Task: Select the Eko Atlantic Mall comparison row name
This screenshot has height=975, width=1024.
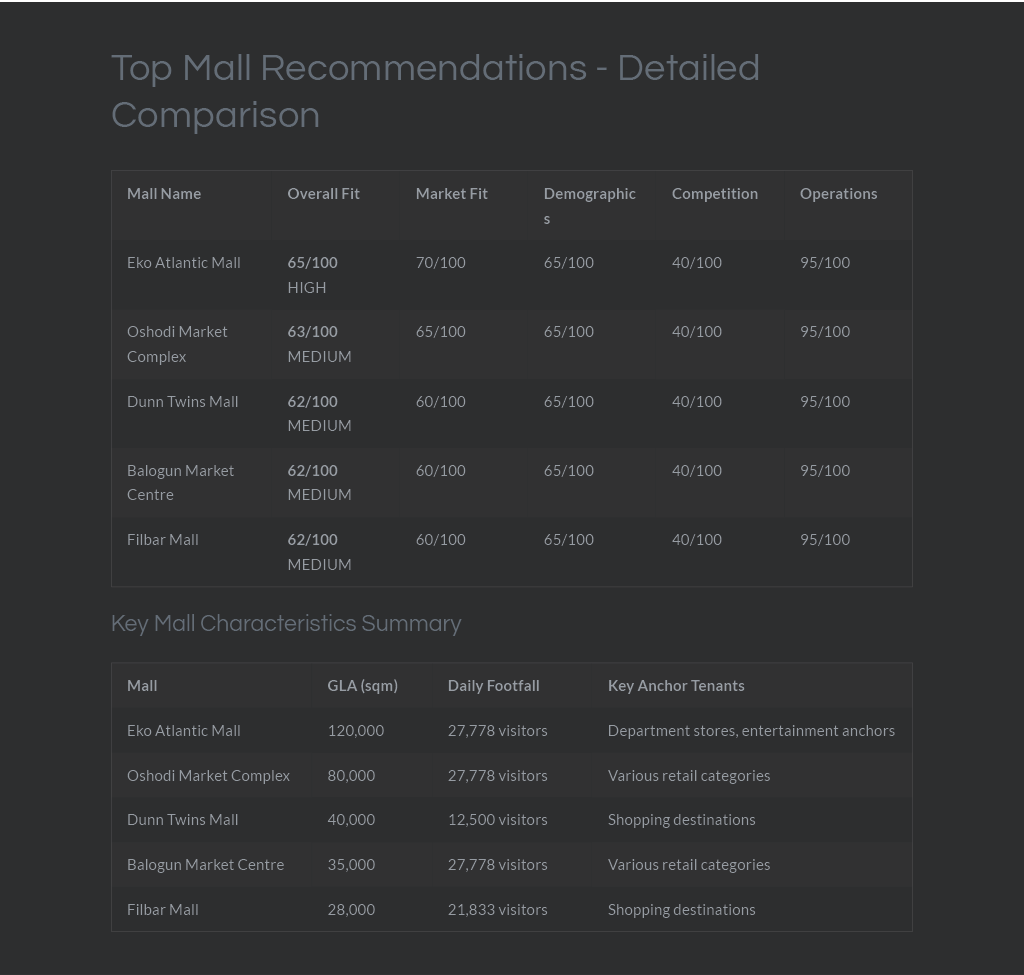Action: coord(184,263)
